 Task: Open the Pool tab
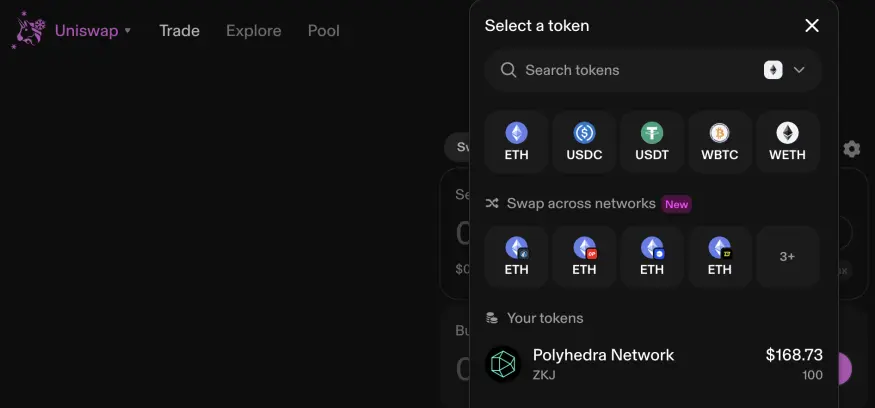tap(324, 31)
